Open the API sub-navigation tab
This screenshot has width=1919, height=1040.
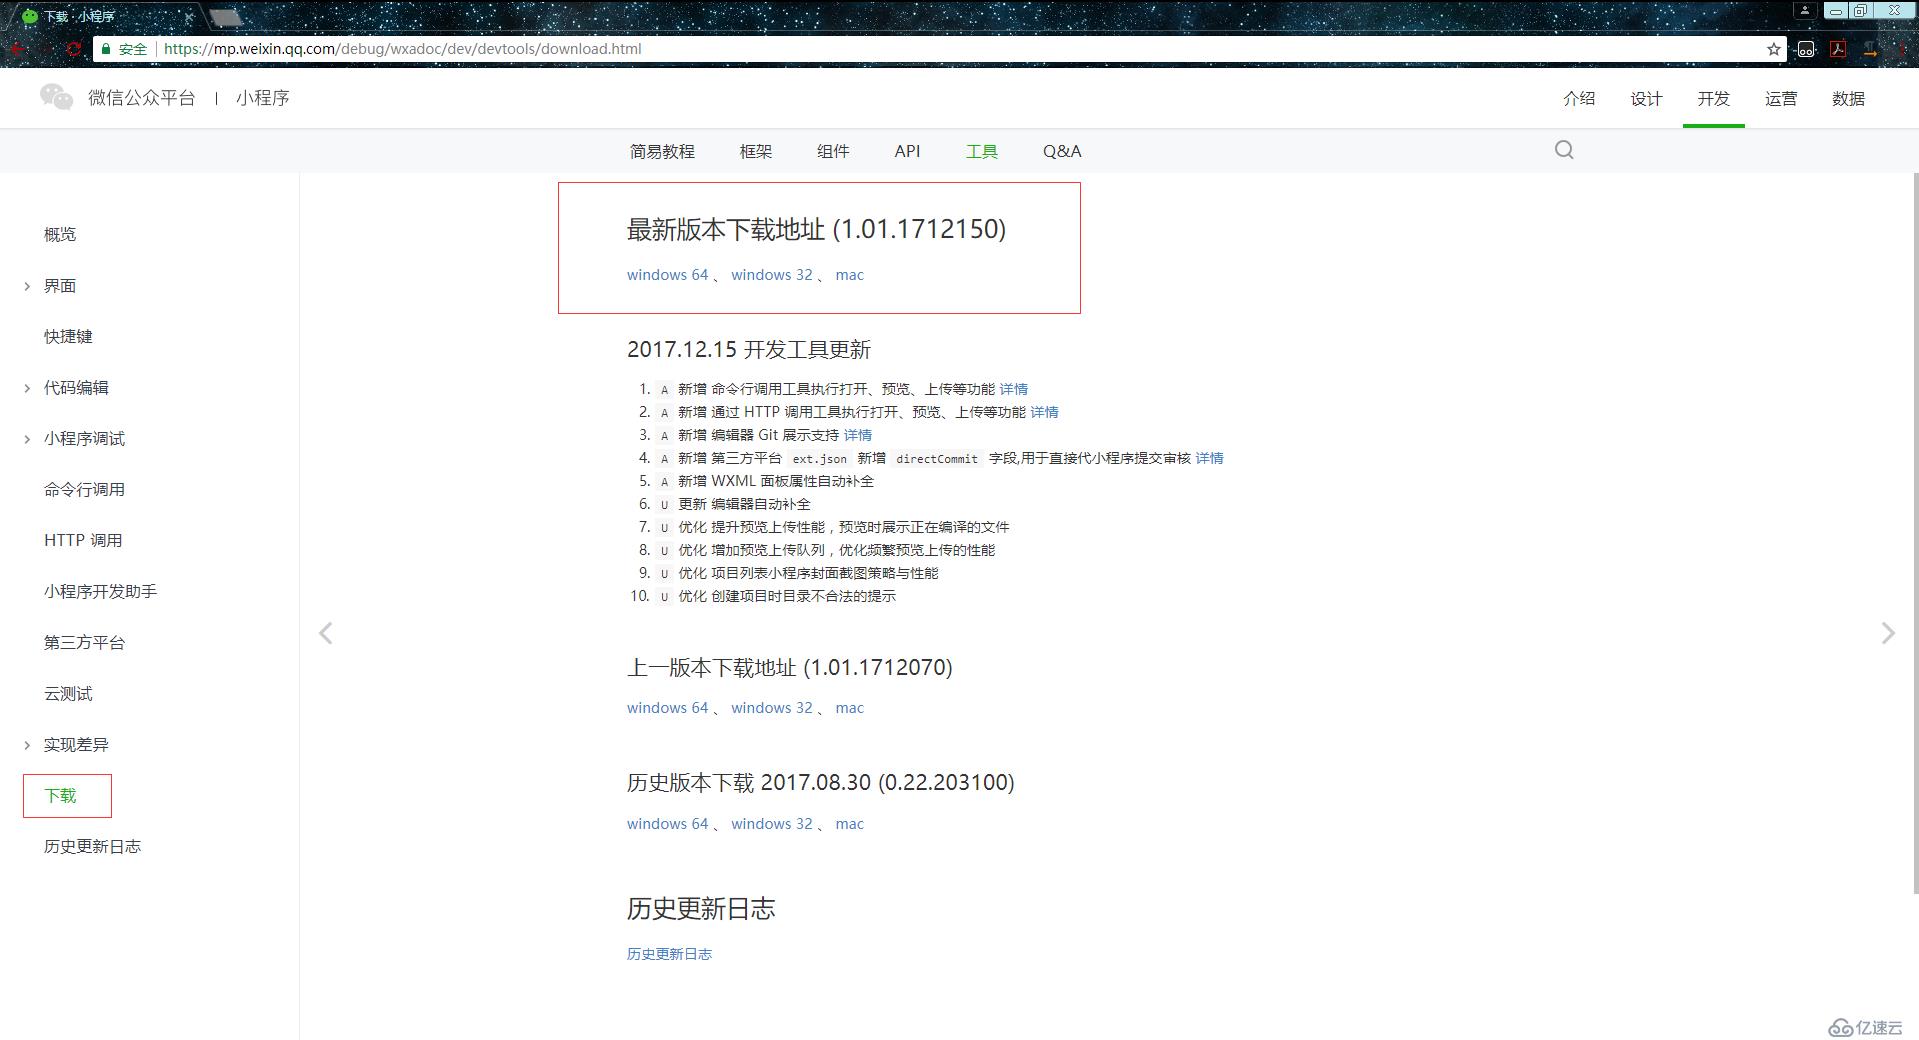pyautogui.click(x=907, y=151)
